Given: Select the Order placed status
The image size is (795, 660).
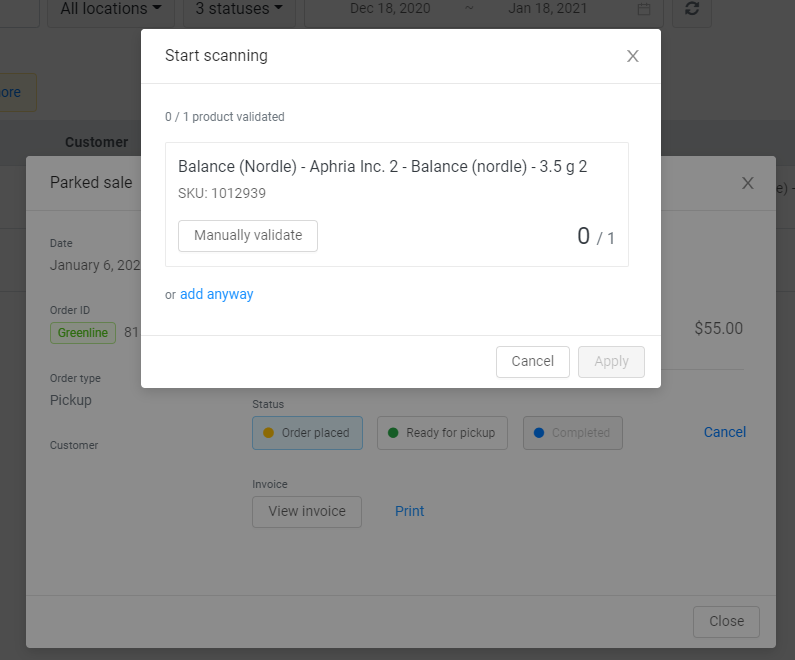Looking at the screenshot, I should [307, 433].
